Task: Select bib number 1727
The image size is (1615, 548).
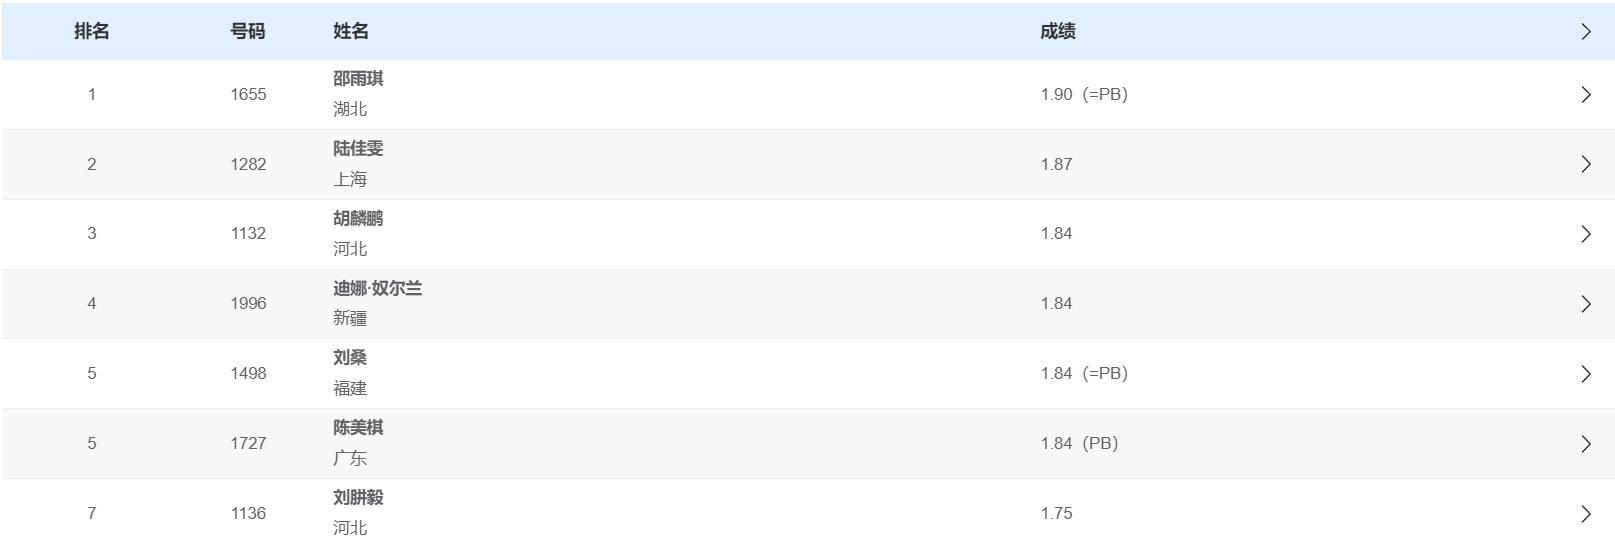Action: pyautogui.click(x=248, y=443)
